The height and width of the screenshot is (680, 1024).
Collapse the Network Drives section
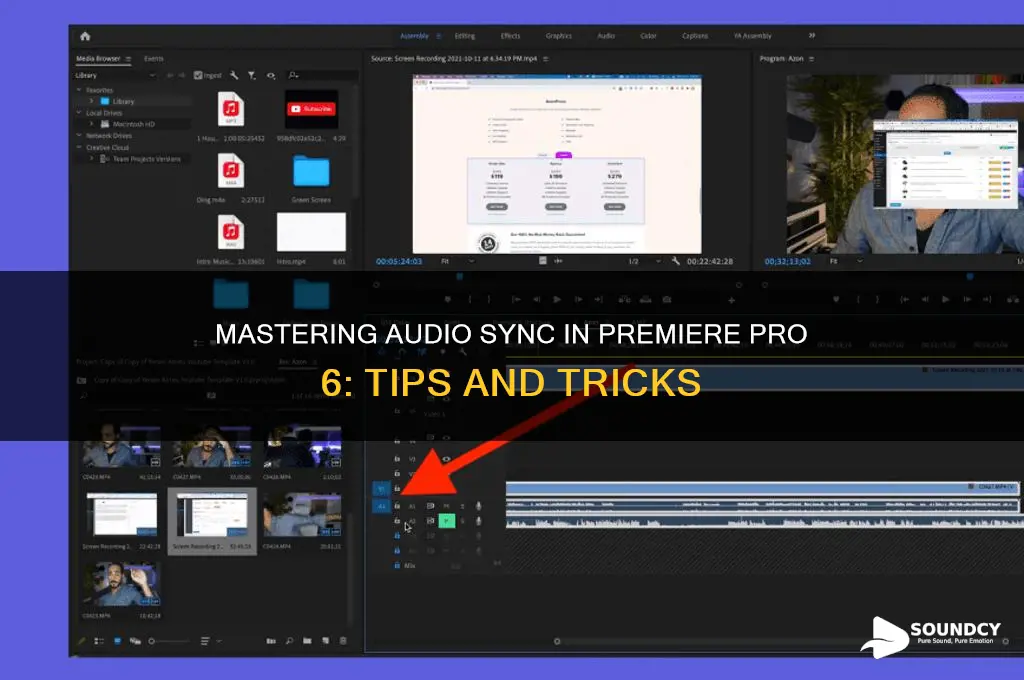pos(79,135)
